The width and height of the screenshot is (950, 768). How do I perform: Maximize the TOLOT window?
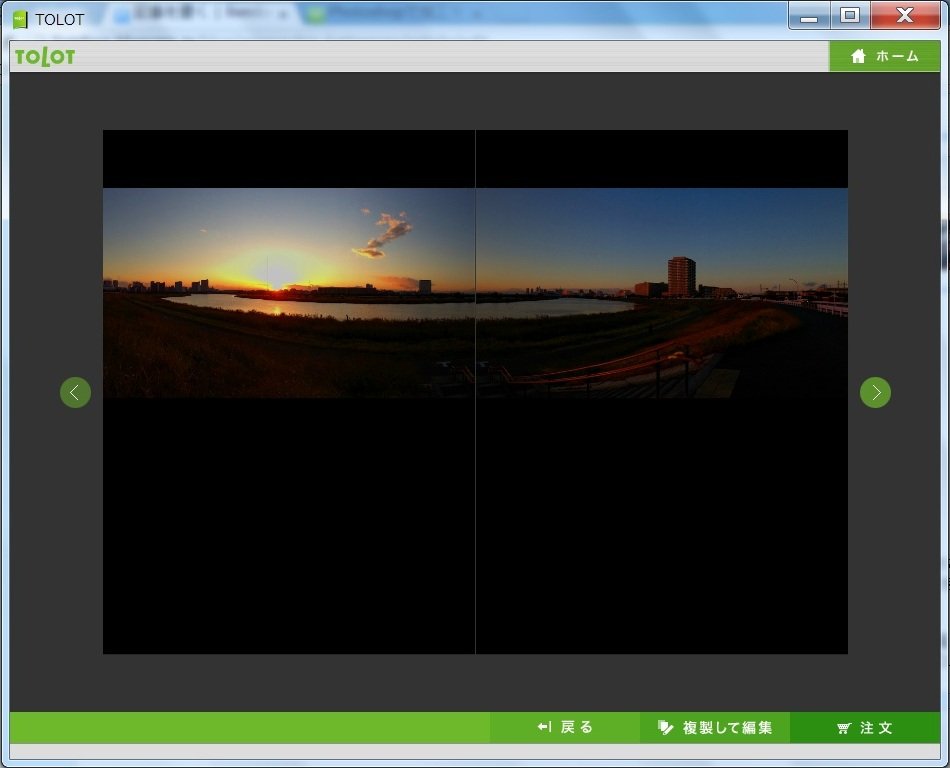tap(850, 15)
